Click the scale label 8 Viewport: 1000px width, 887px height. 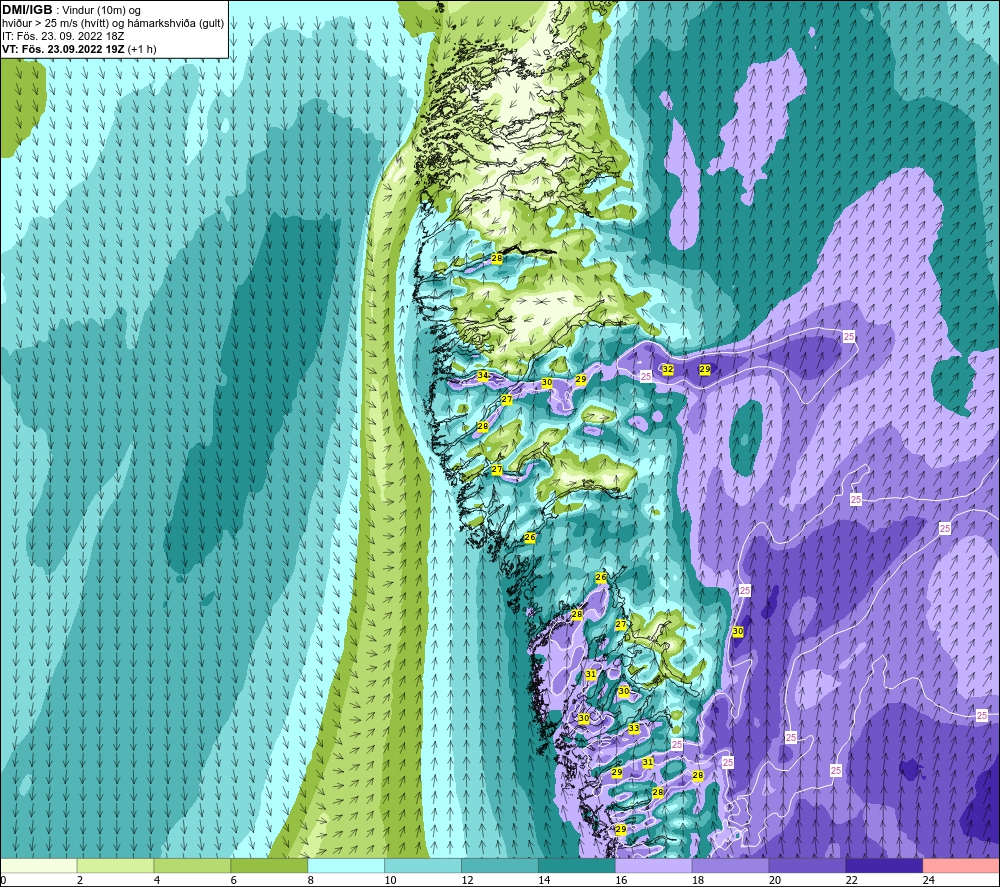[x=311, y=880]
